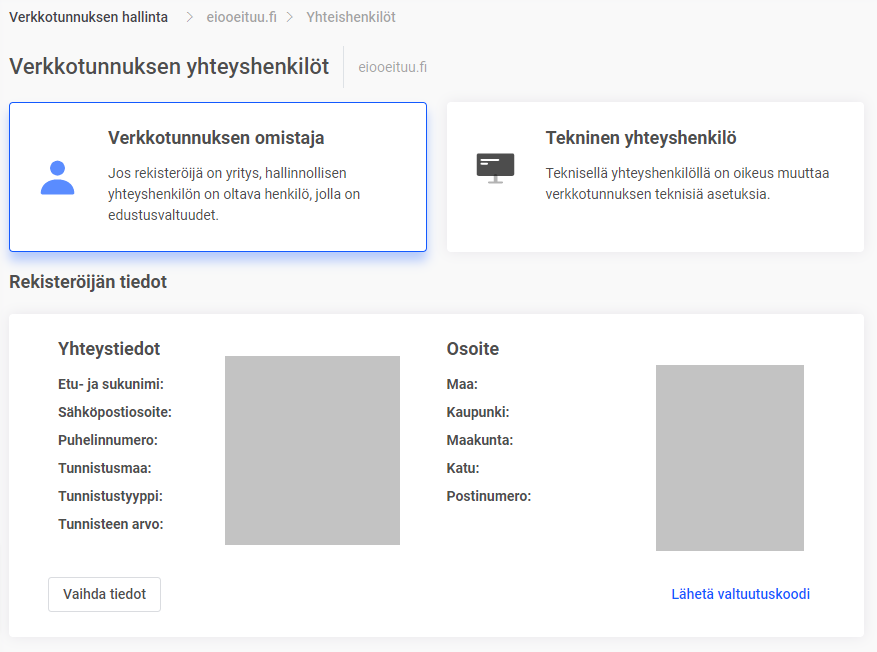Click the Tunnistustyyppi field label
Image resolution: width=877 pixels, height=652 pixels.
click(110, 496)
